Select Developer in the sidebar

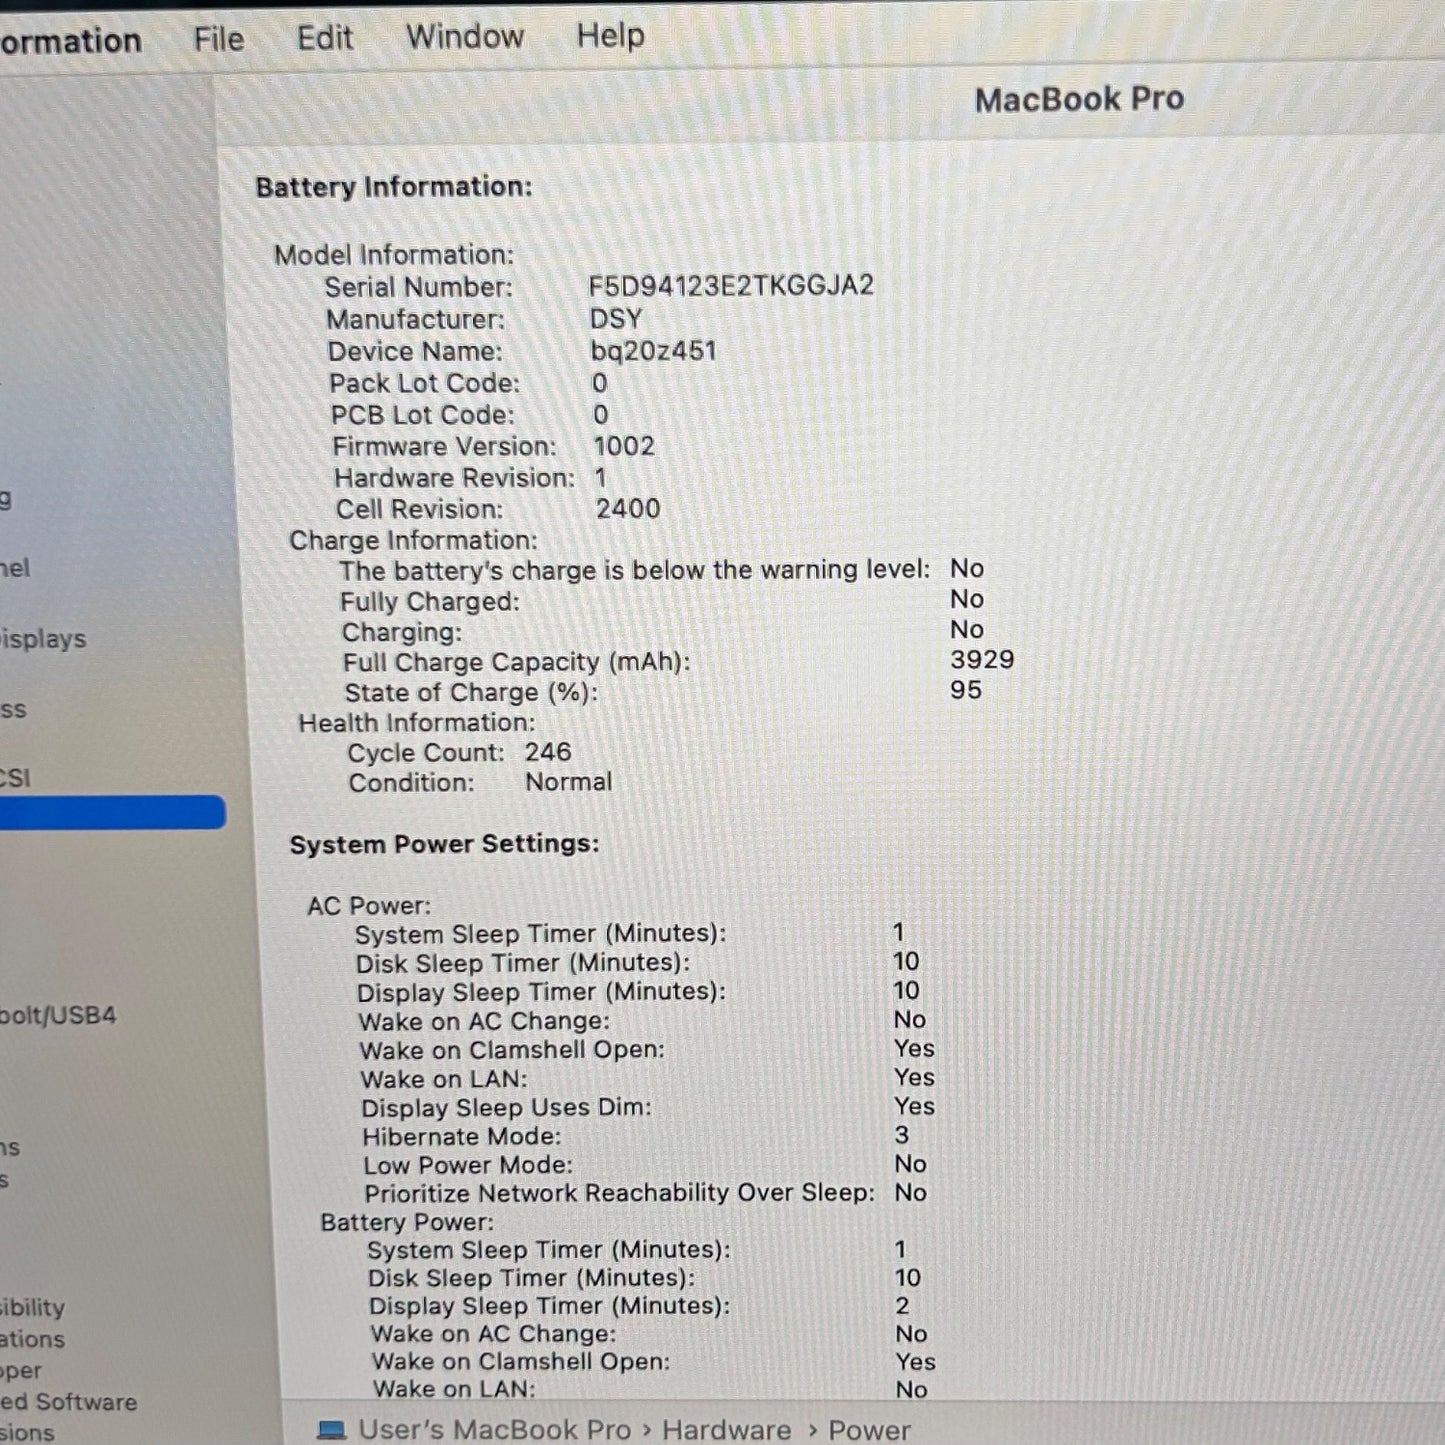point(22,1371)
